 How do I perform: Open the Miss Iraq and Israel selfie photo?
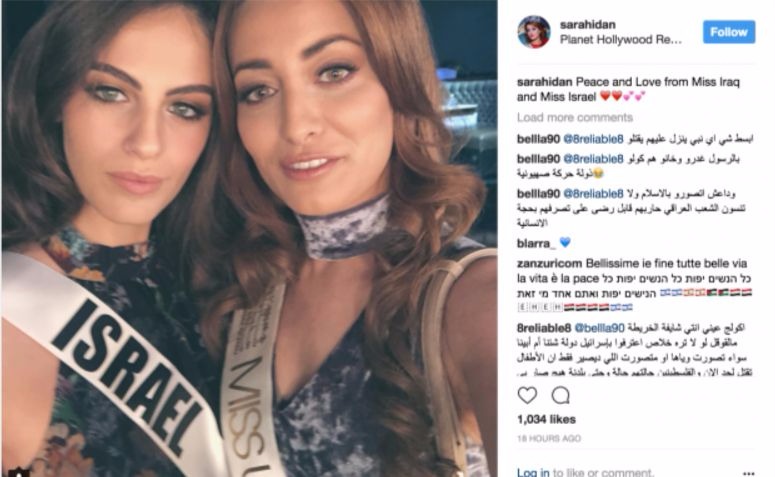point(250,238)
